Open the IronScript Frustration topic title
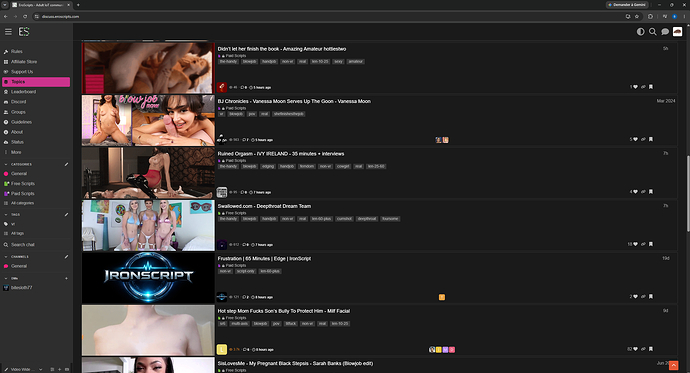This screenshot has height=373, width=690. [x=264, y=259]
